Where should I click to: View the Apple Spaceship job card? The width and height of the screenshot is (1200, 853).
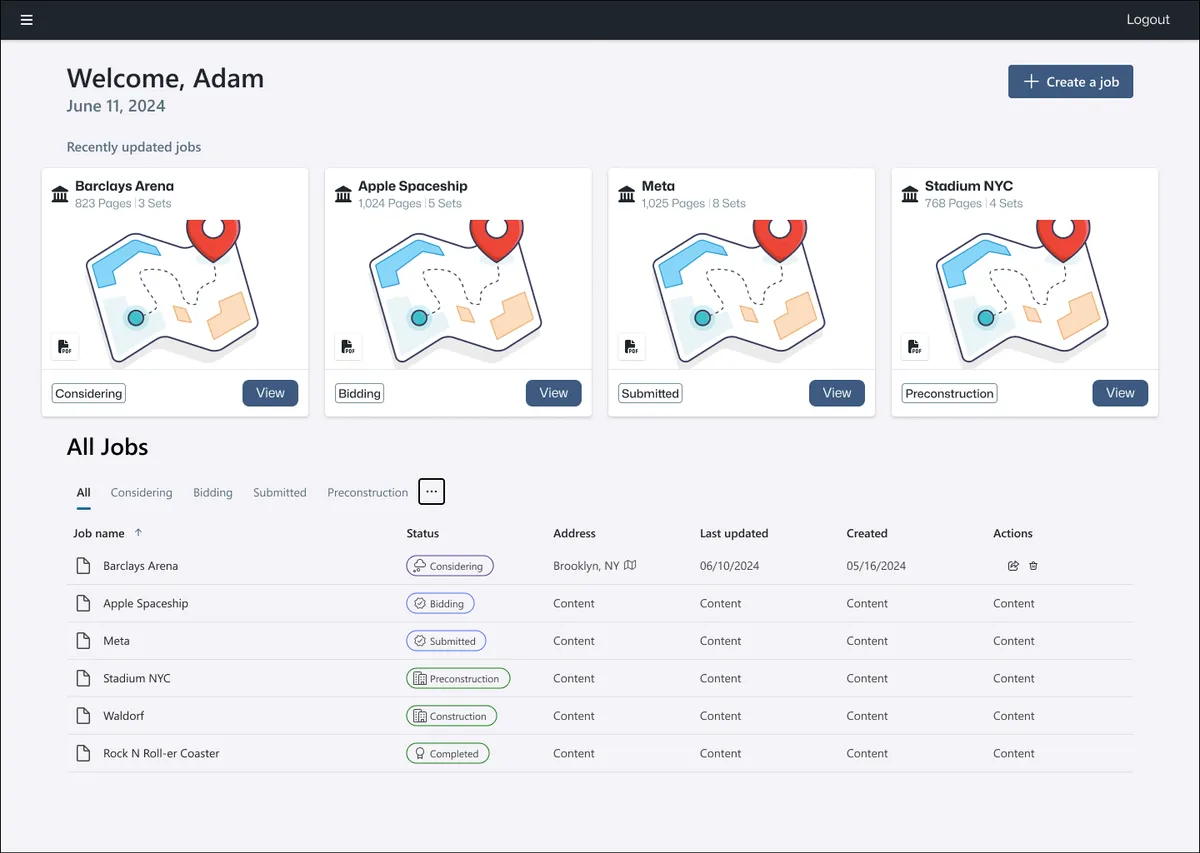[553, 393]
